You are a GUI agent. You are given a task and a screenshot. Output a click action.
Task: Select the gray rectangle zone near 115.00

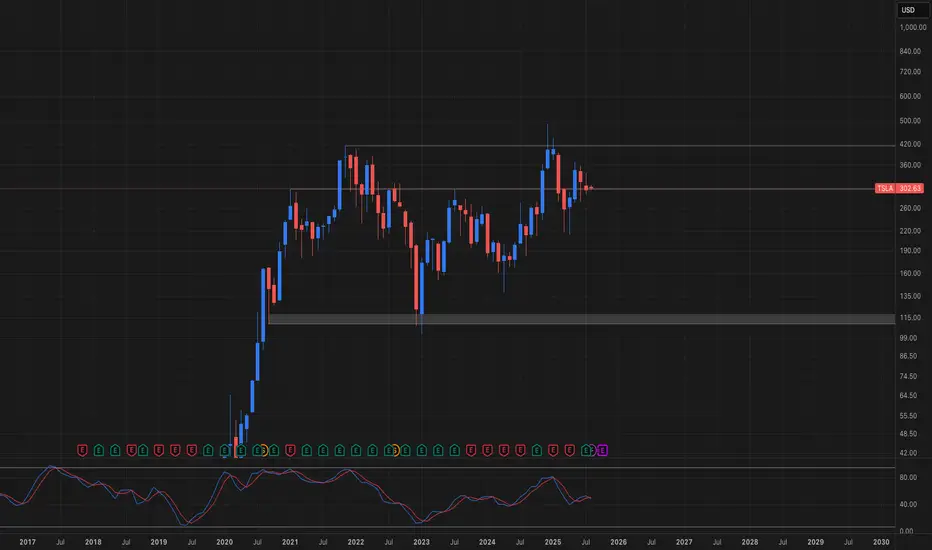pos(581,319)
